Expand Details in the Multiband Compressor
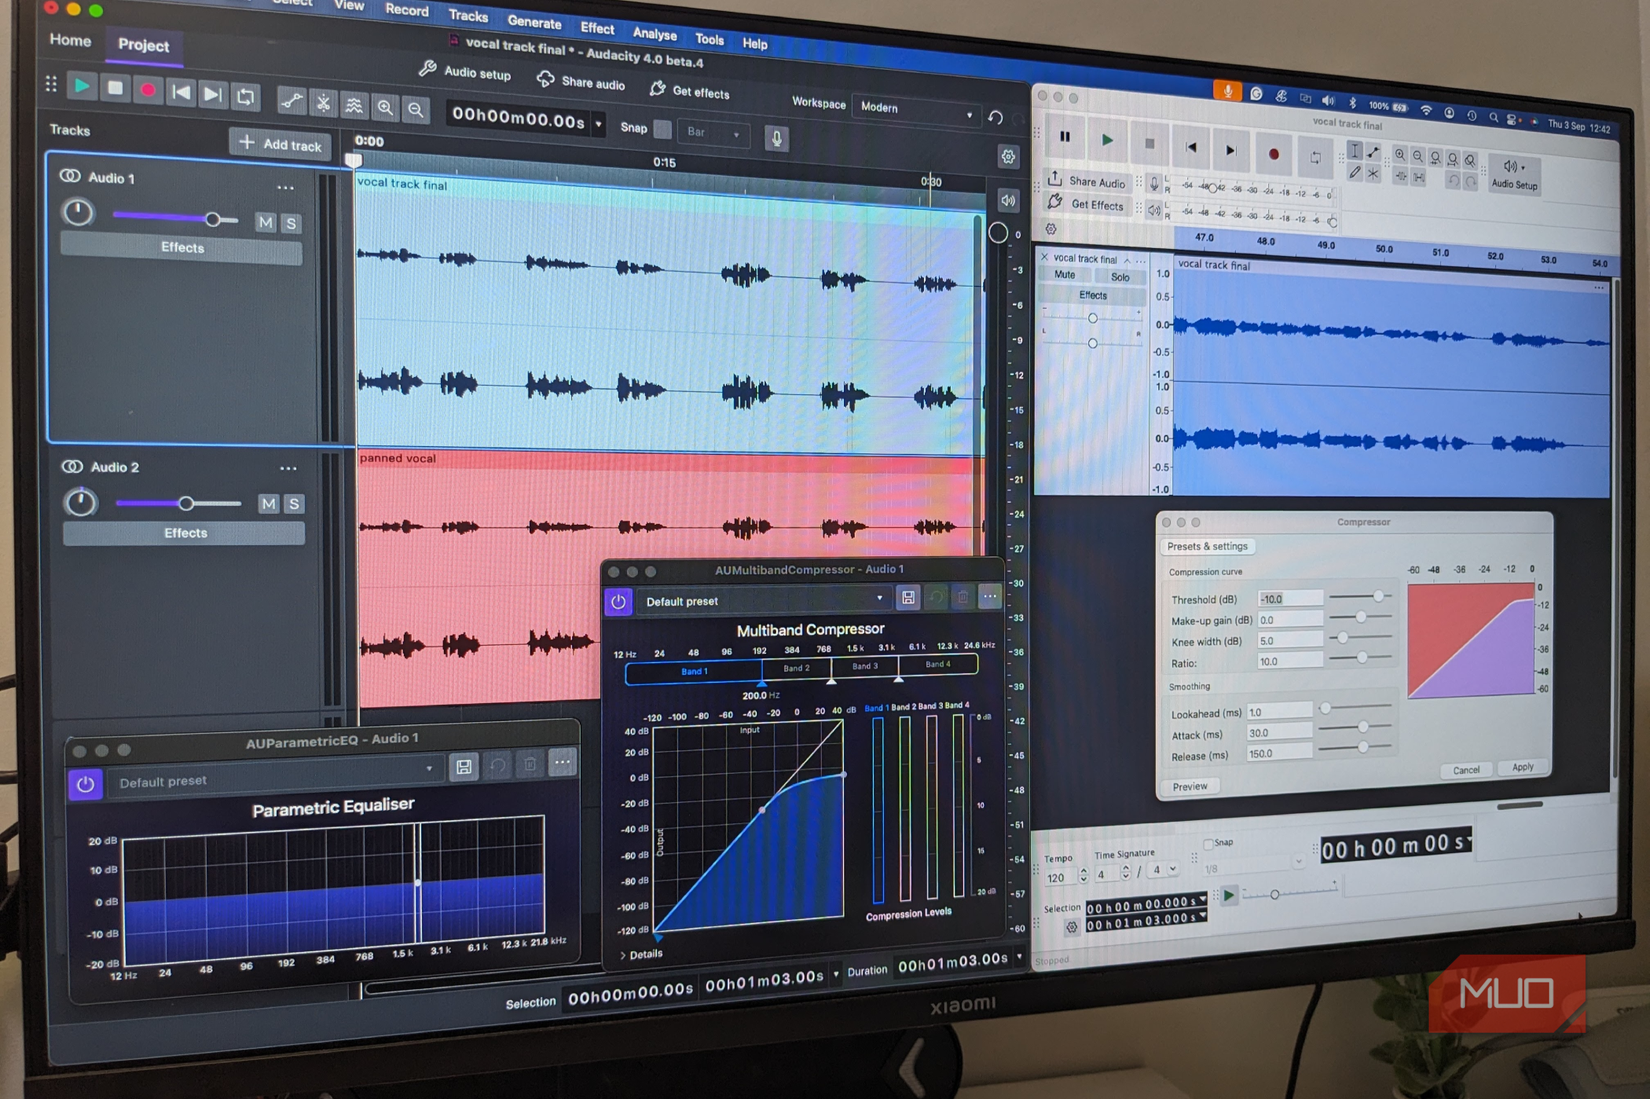Screen dimensions: 1650x1099 point(641,954)
